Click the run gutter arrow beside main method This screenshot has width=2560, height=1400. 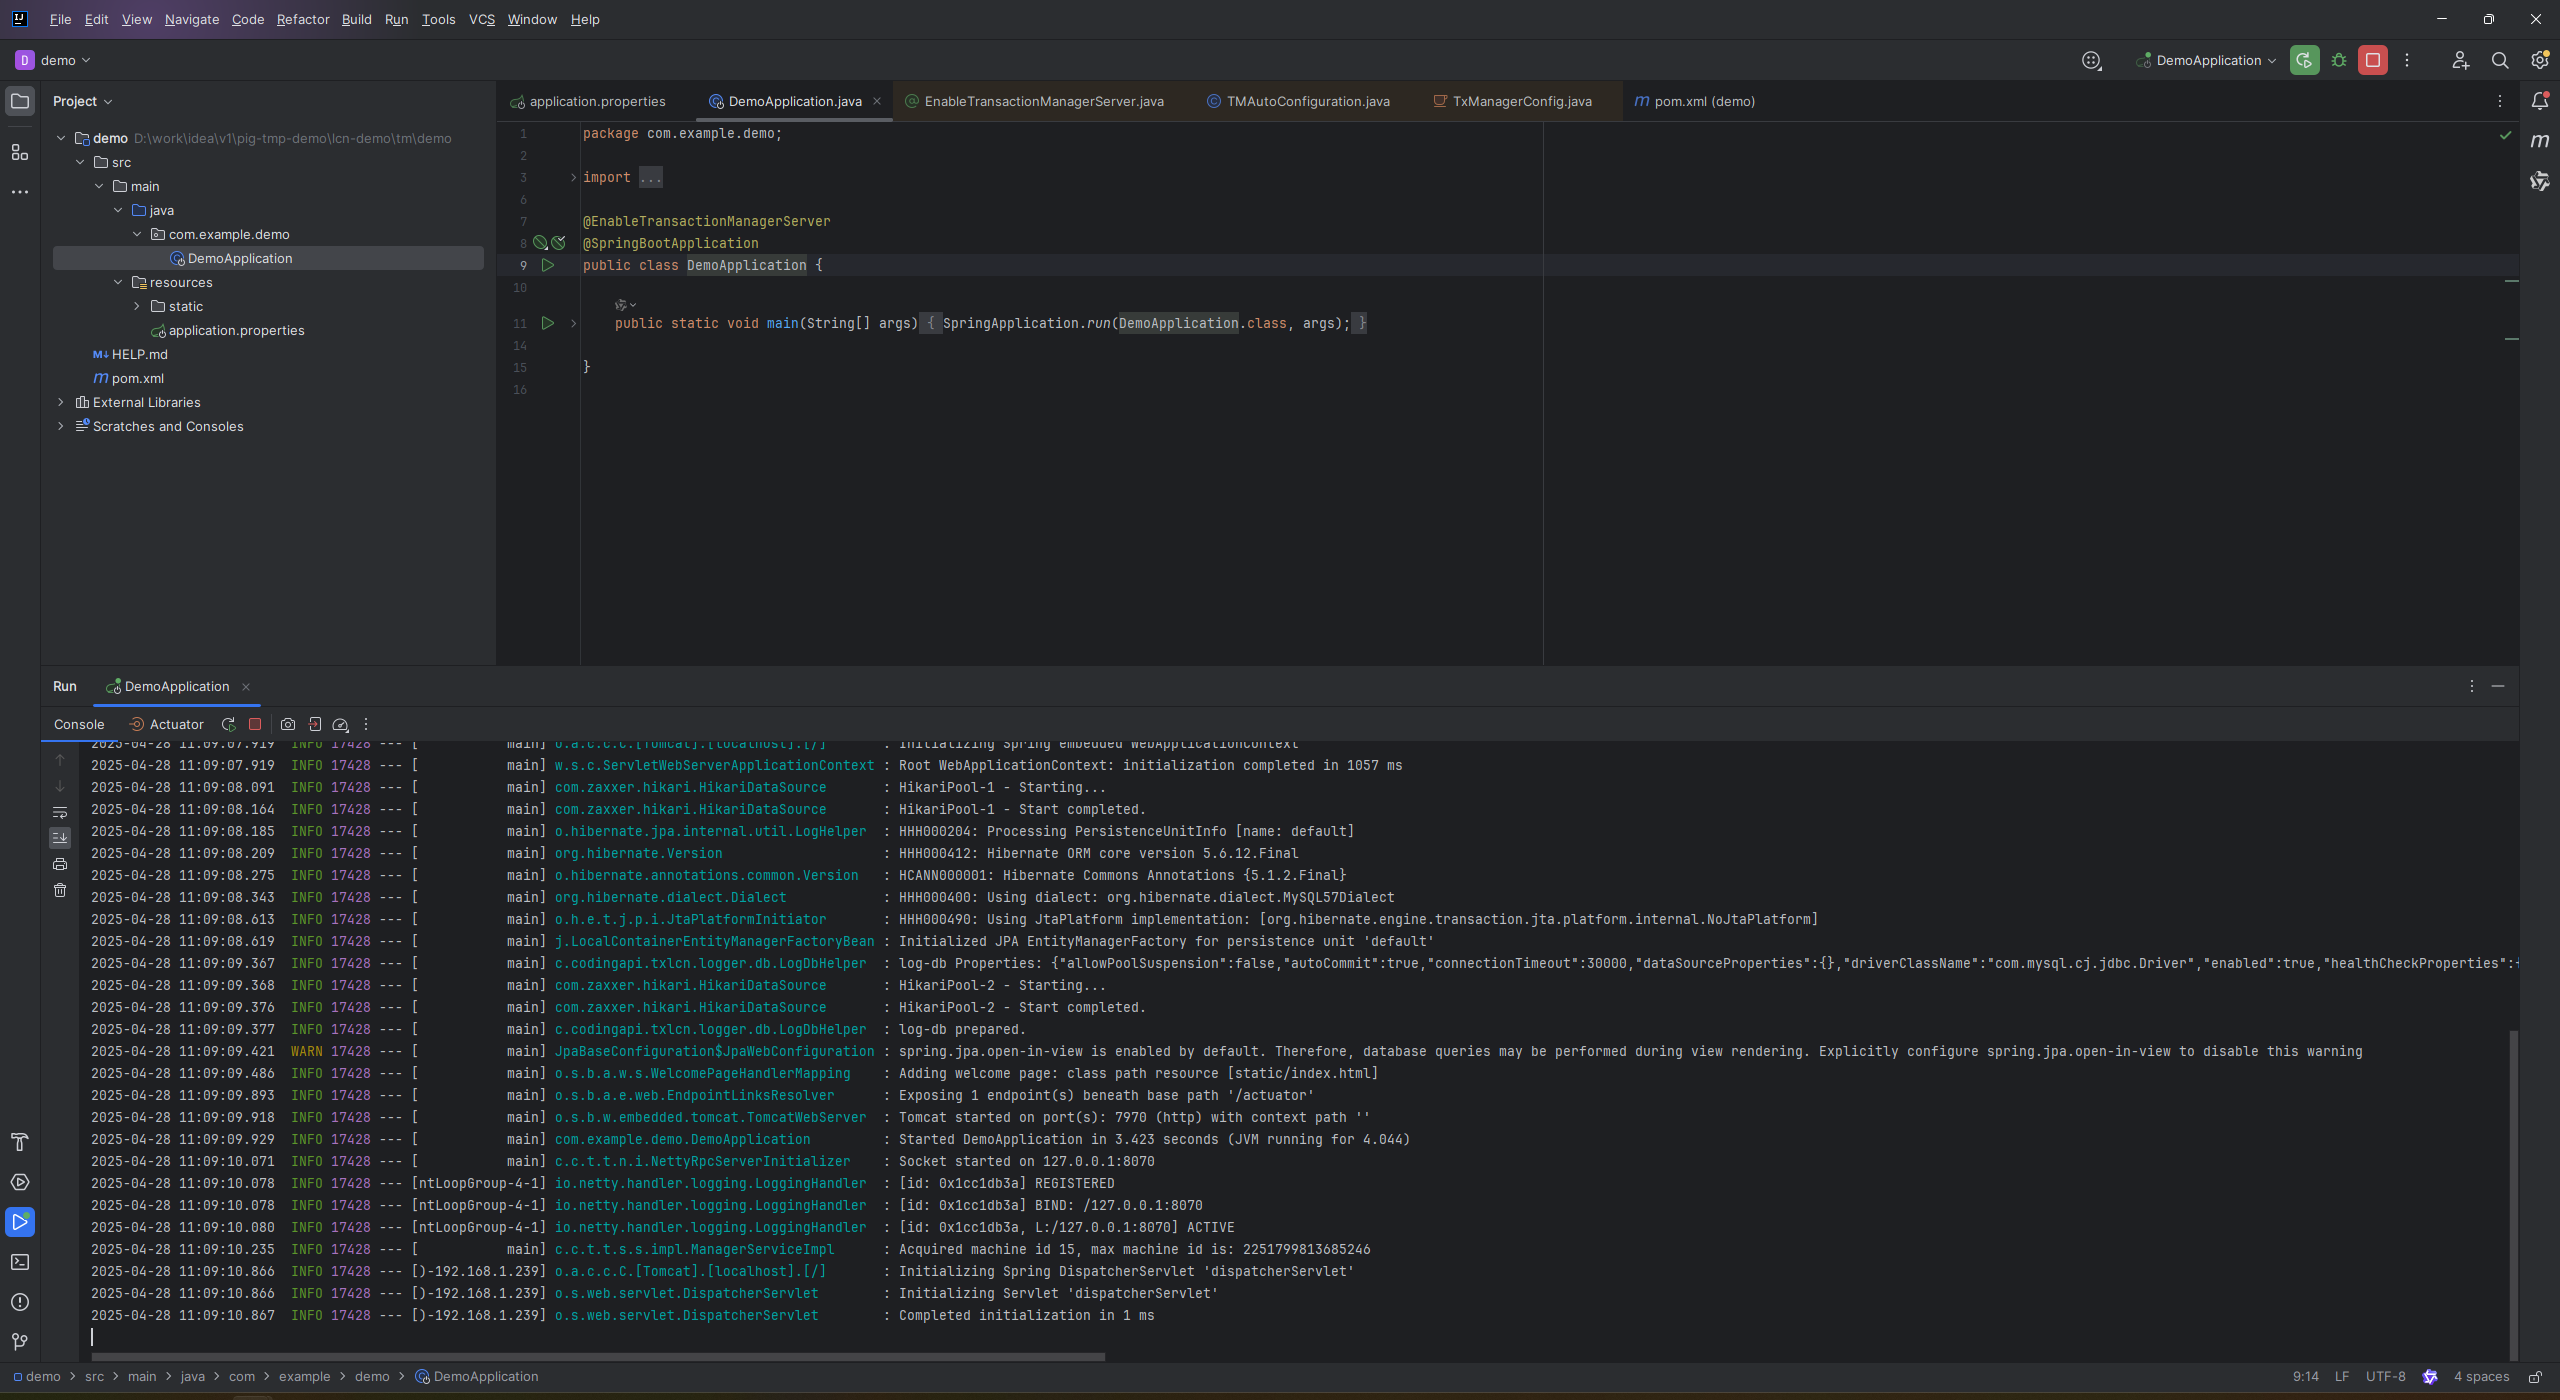[547, 323]
